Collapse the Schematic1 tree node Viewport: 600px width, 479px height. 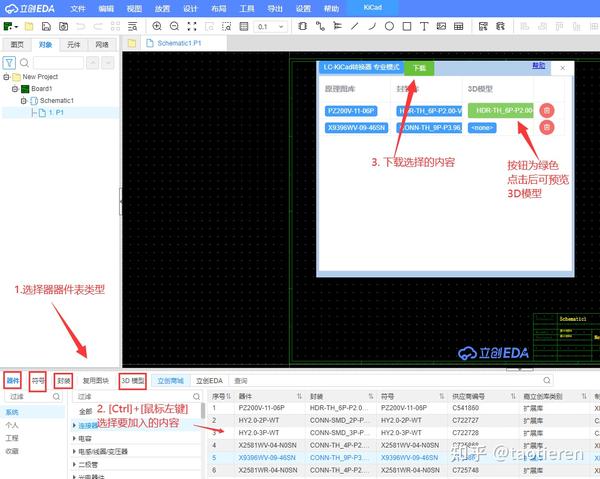point(24,101)
